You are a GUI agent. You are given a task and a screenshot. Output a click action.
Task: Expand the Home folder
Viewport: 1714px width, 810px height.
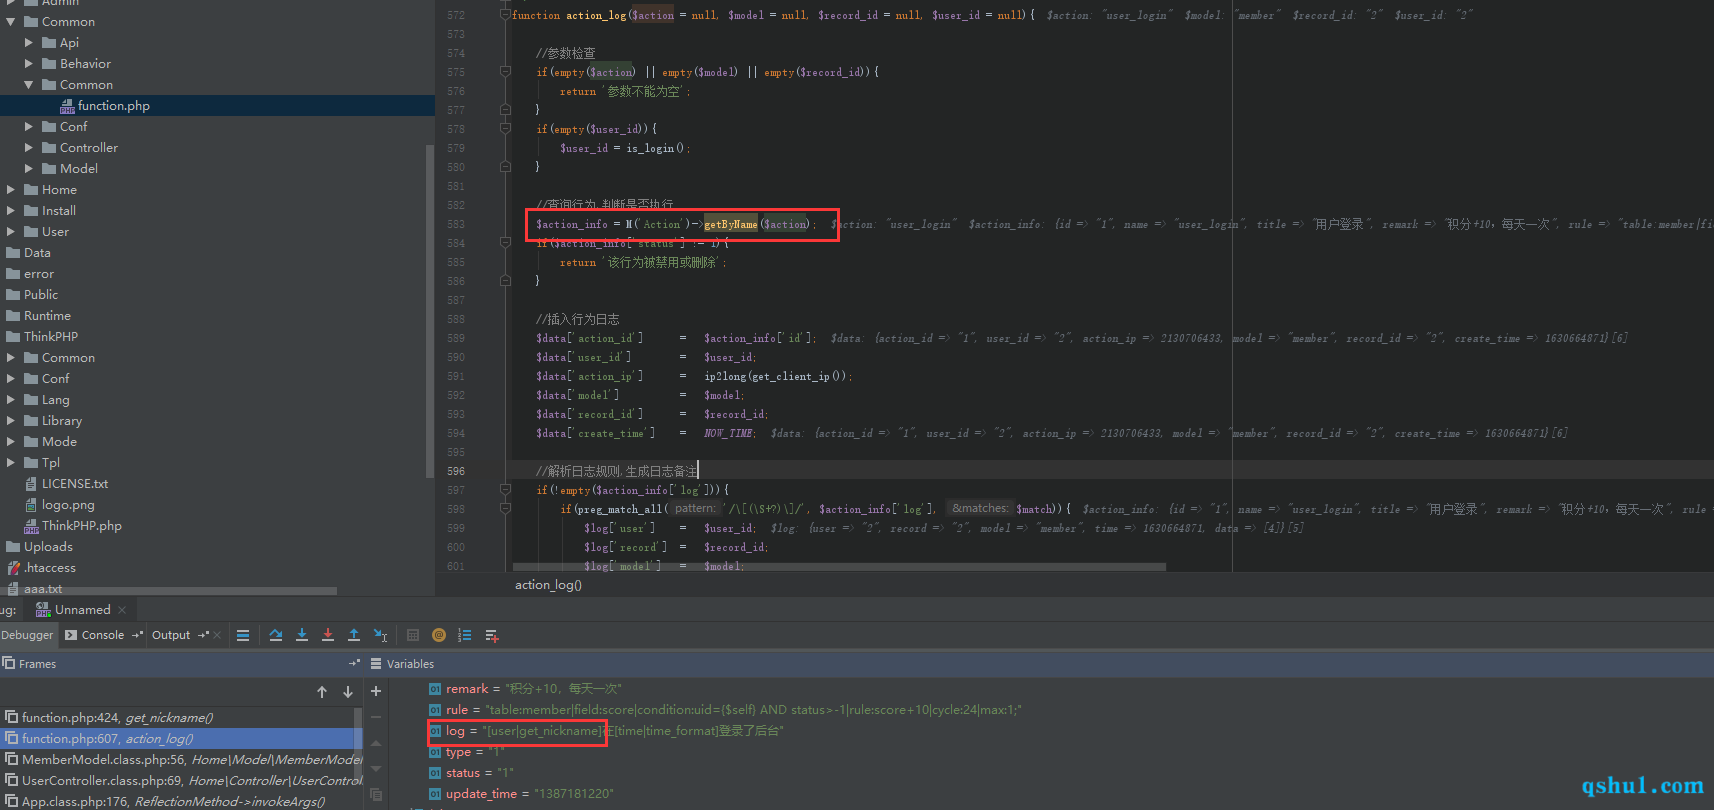[x=11, y=190]
